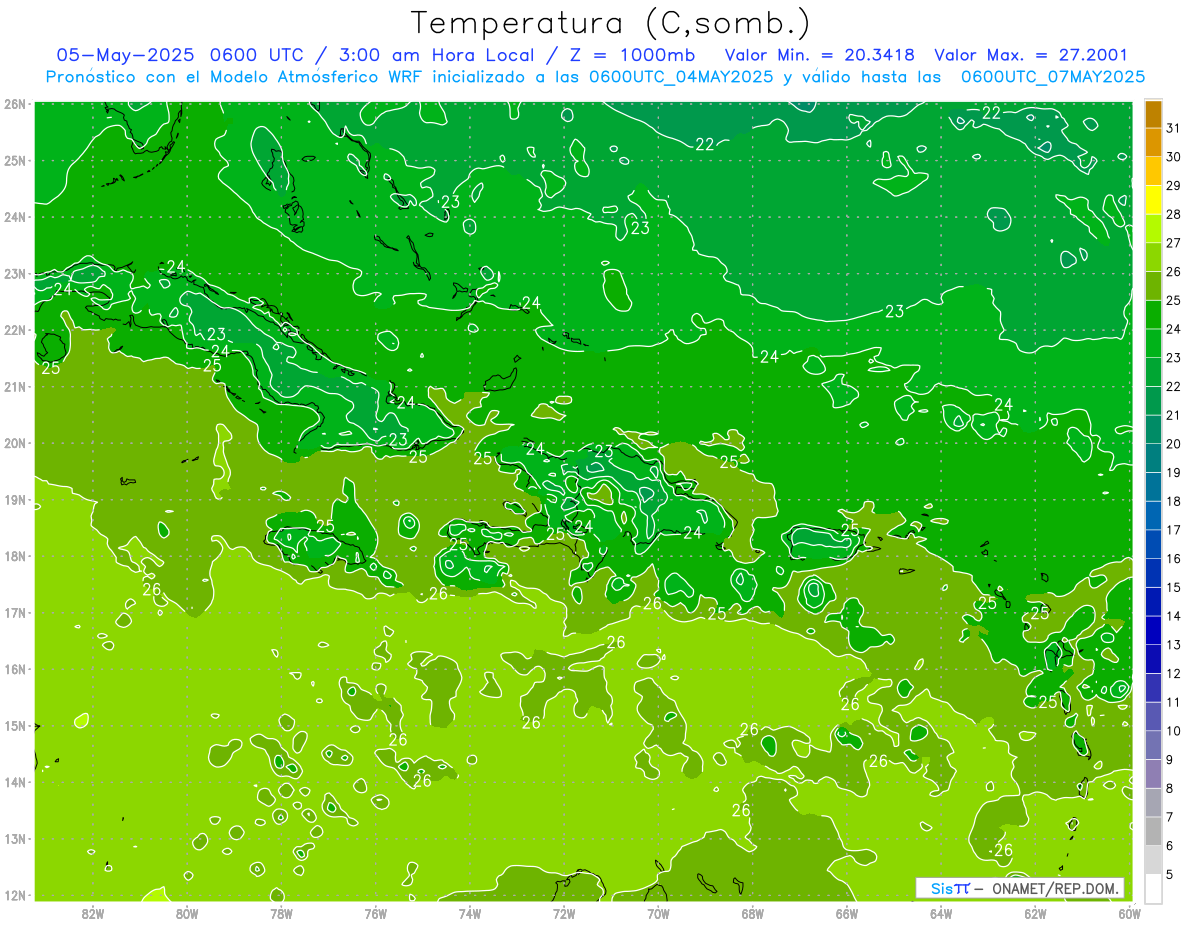Click the colorbar legend value 17
Screen dimensions: 1200x927
pos(1173,530)
